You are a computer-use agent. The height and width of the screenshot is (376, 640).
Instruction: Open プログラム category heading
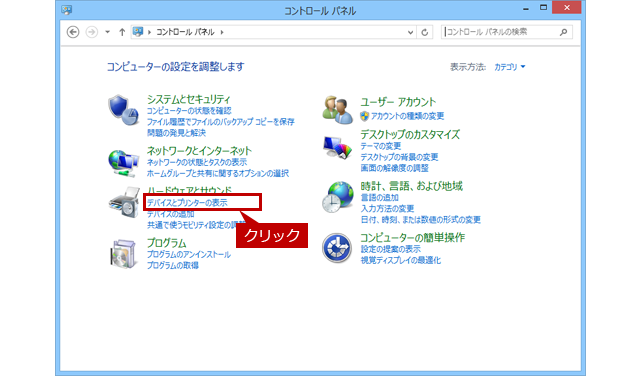(167, 243)
